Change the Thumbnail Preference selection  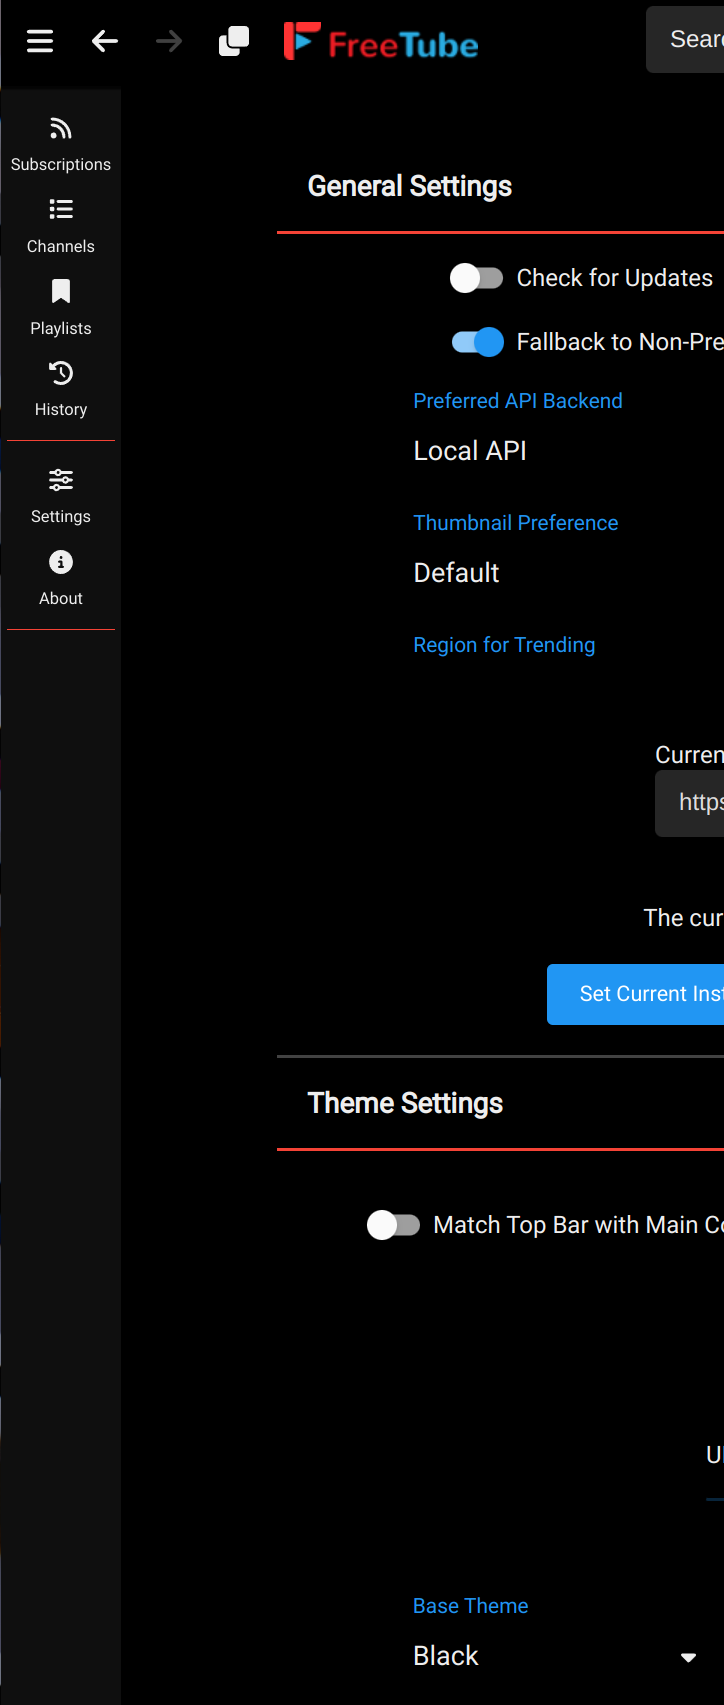[456, 572]
